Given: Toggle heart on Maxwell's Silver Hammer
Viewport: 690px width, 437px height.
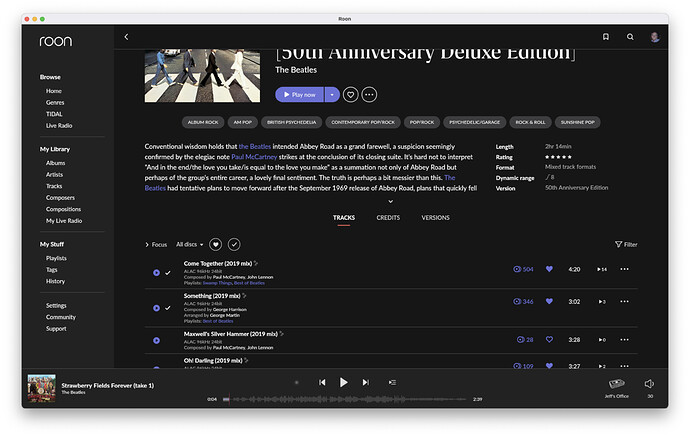Looking at the screenshot, I should click(x=549, y=339).
